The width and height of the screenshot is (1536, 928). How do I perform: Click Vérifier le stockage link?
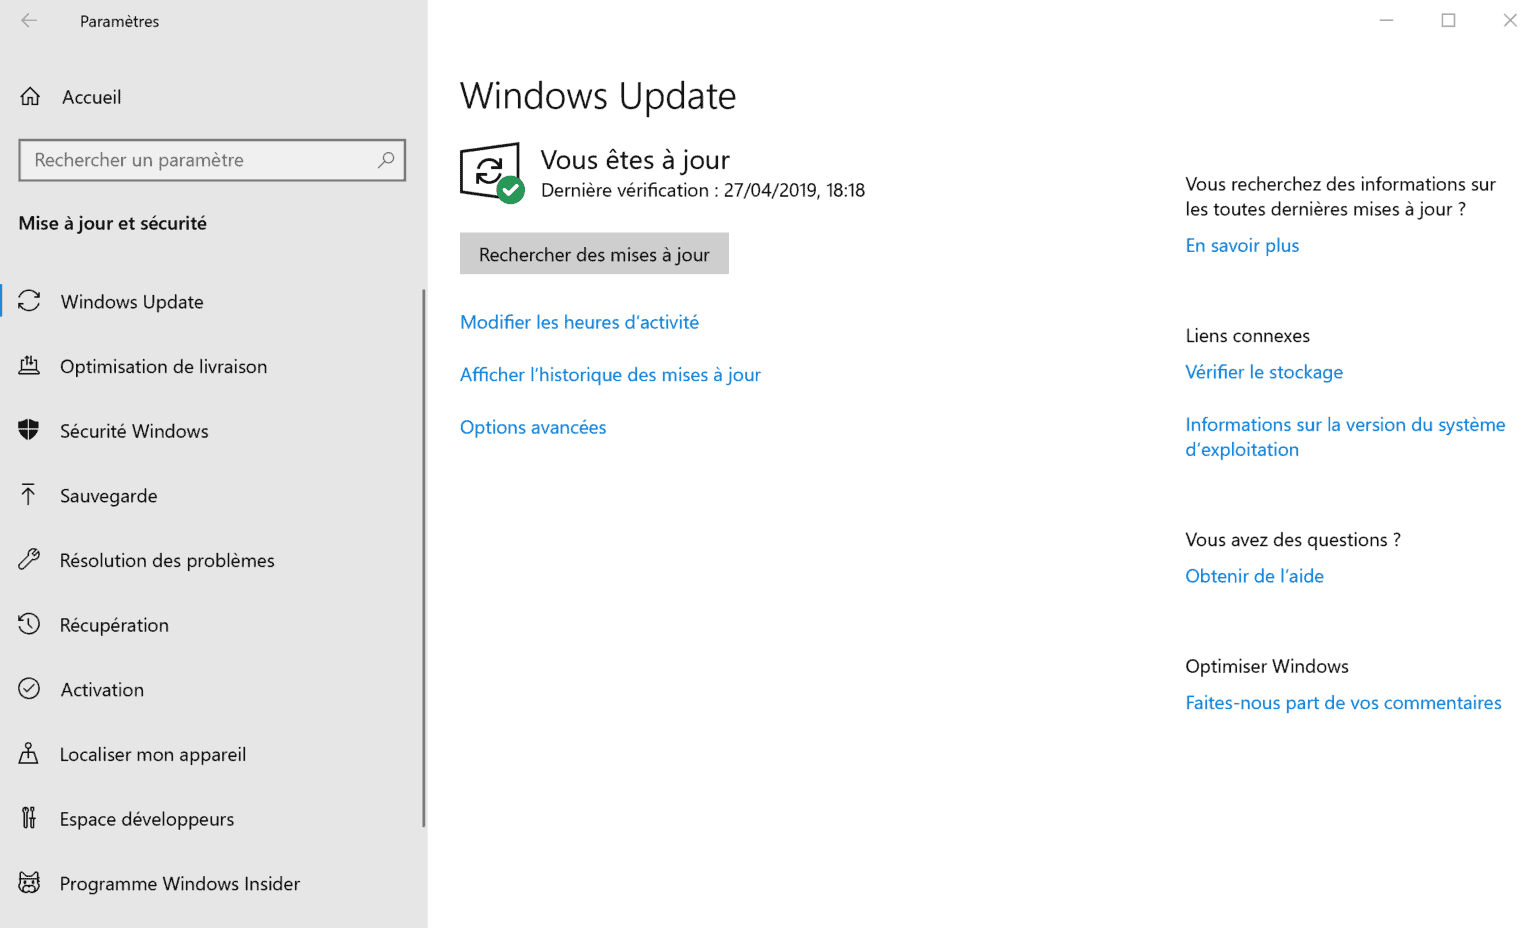tap(1264, 372)
